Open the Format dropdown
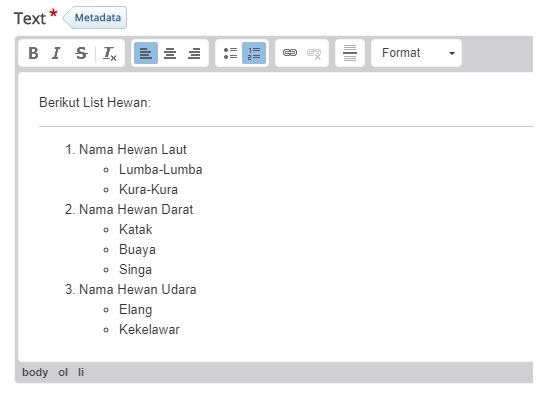The height and width of the screenshot is (396, 539). click(417, 53)
